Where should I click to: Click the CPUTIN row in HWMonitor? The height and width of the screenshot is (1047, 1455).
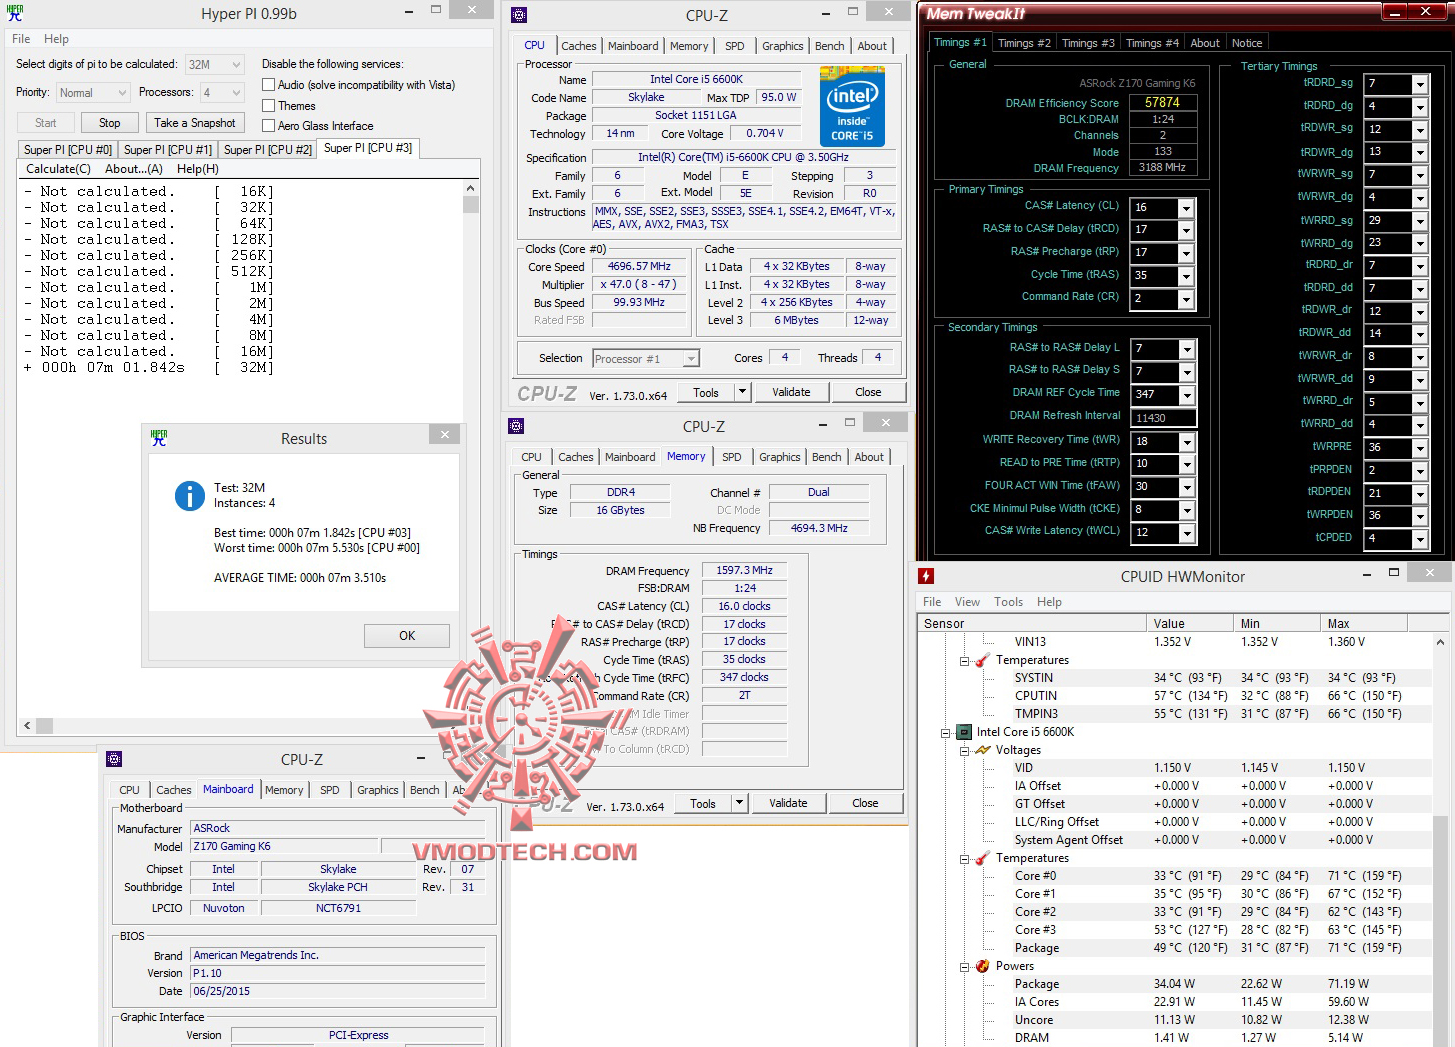(x=1176, y=696)
